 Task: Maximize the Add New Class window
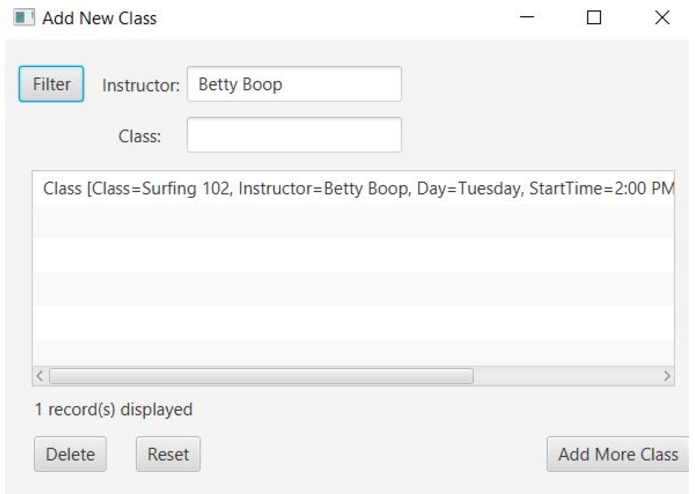[594, 18]
